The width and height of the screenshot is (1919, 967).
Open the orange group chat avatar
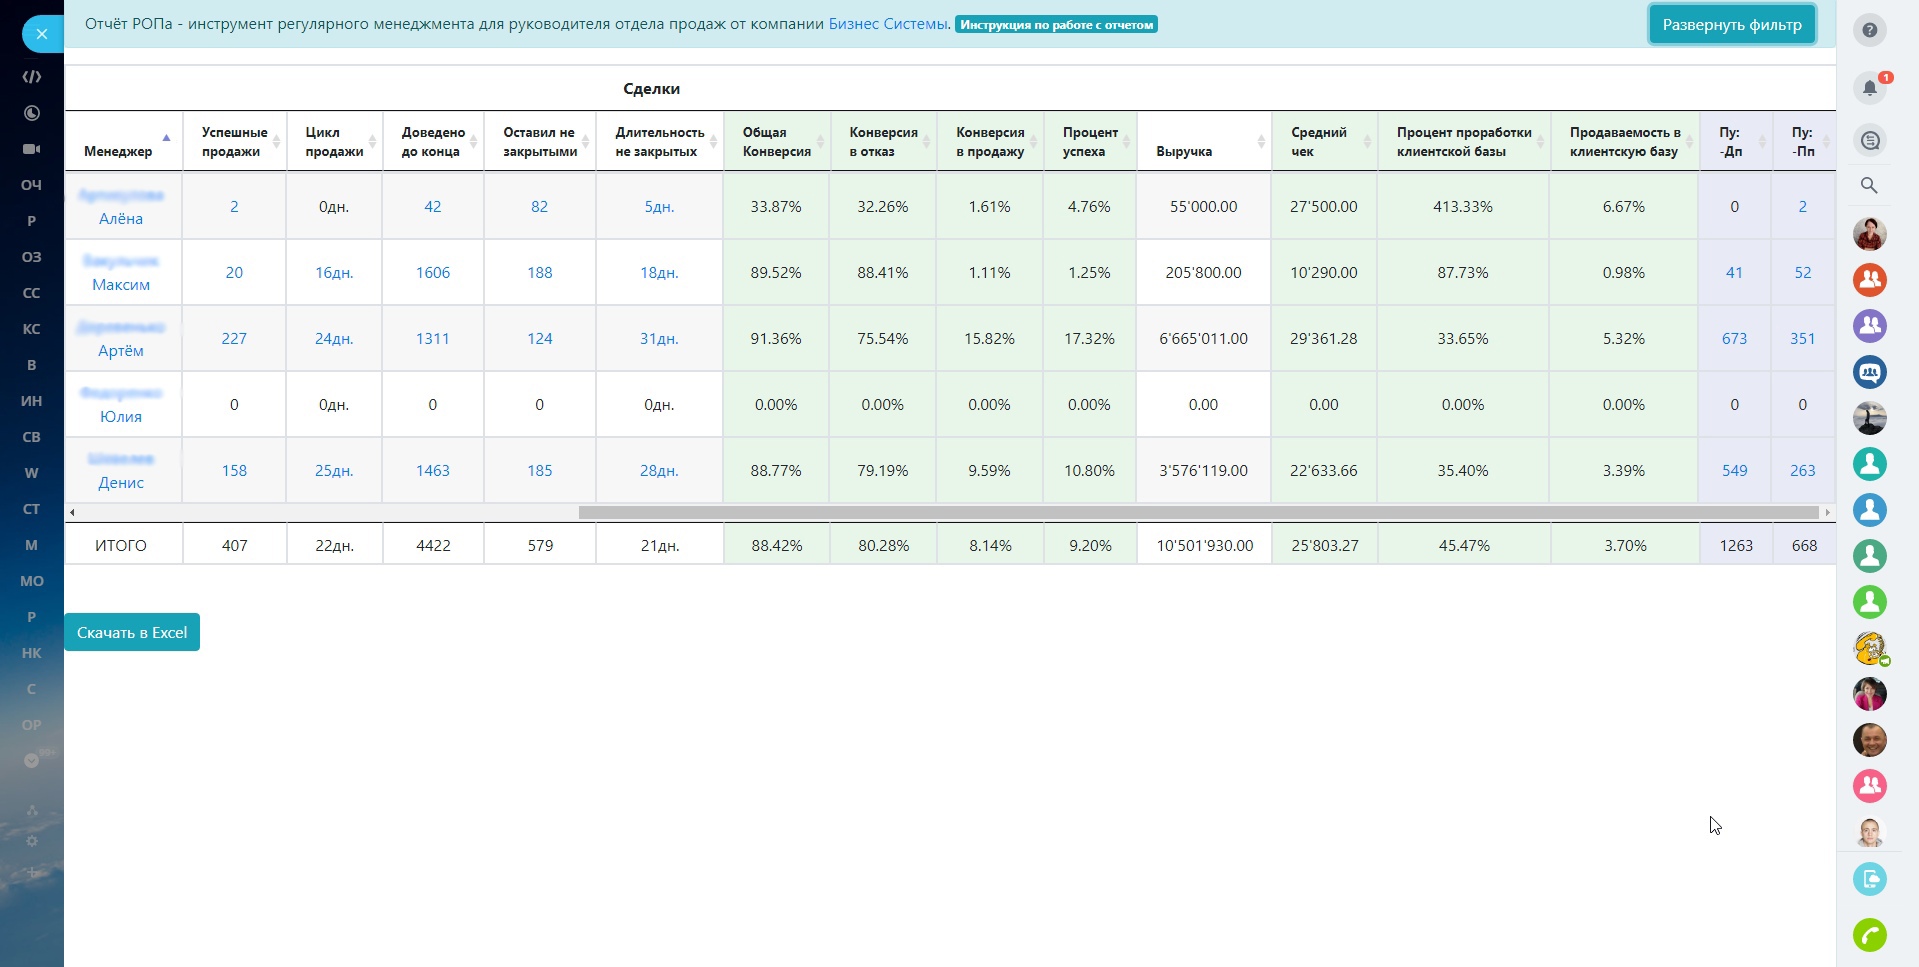coord(1869,280)
